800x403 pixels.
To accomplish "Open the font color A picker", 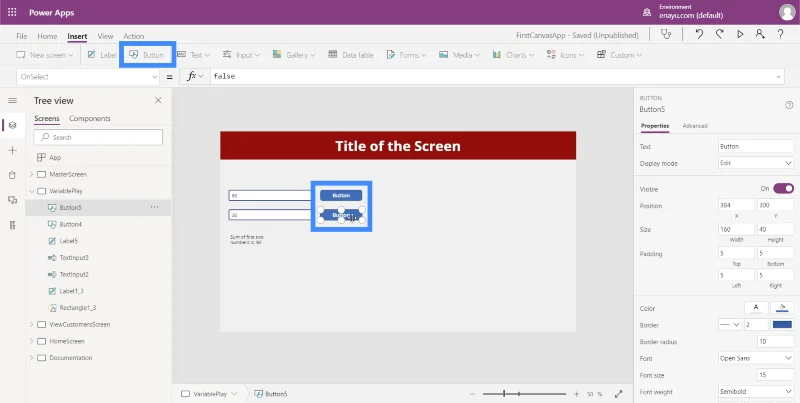I will pyautogui.click(x=756, y=308).
